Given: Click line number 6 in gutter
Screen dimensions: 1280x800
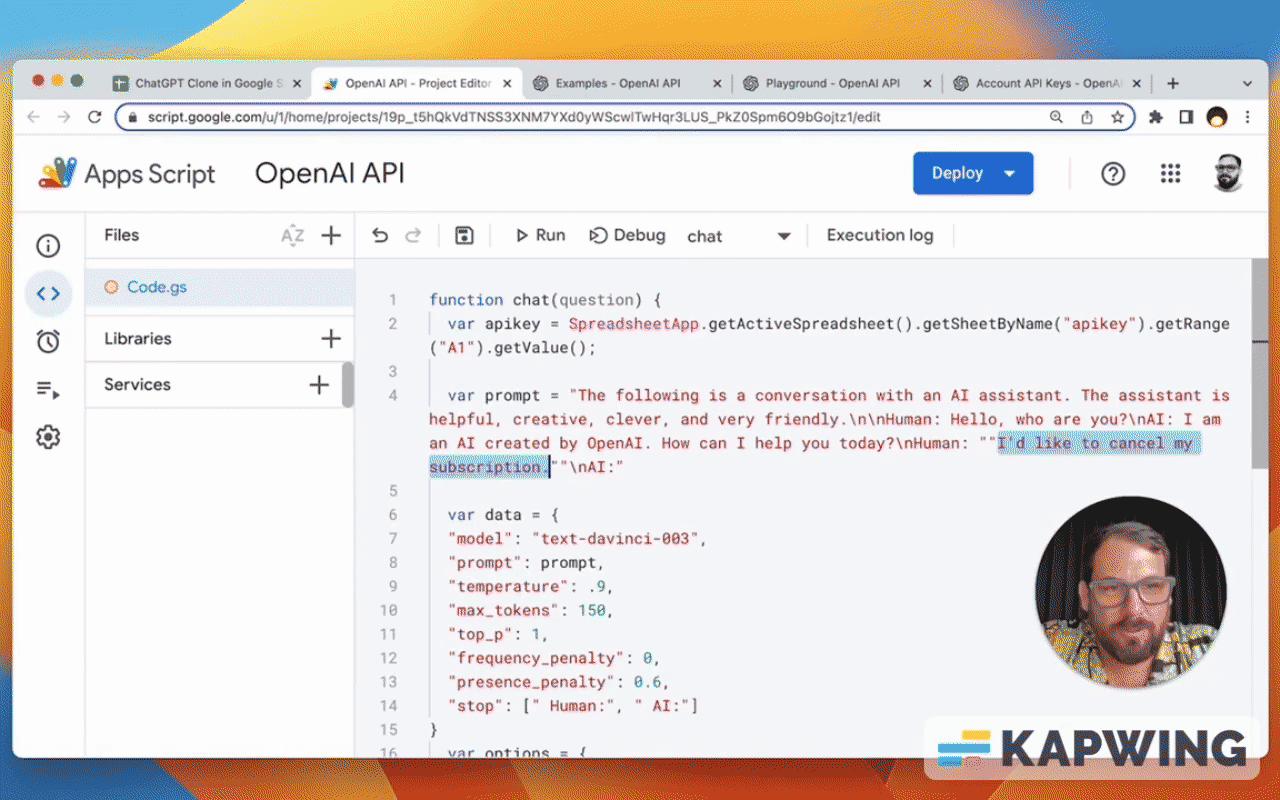Looking at the screenshot, I should [393, 515].
